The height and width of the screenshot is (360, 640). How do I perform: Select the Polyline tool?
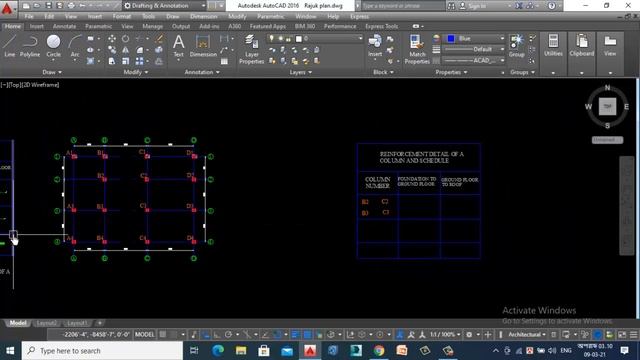pyautogui.click(x=30, y=45)
